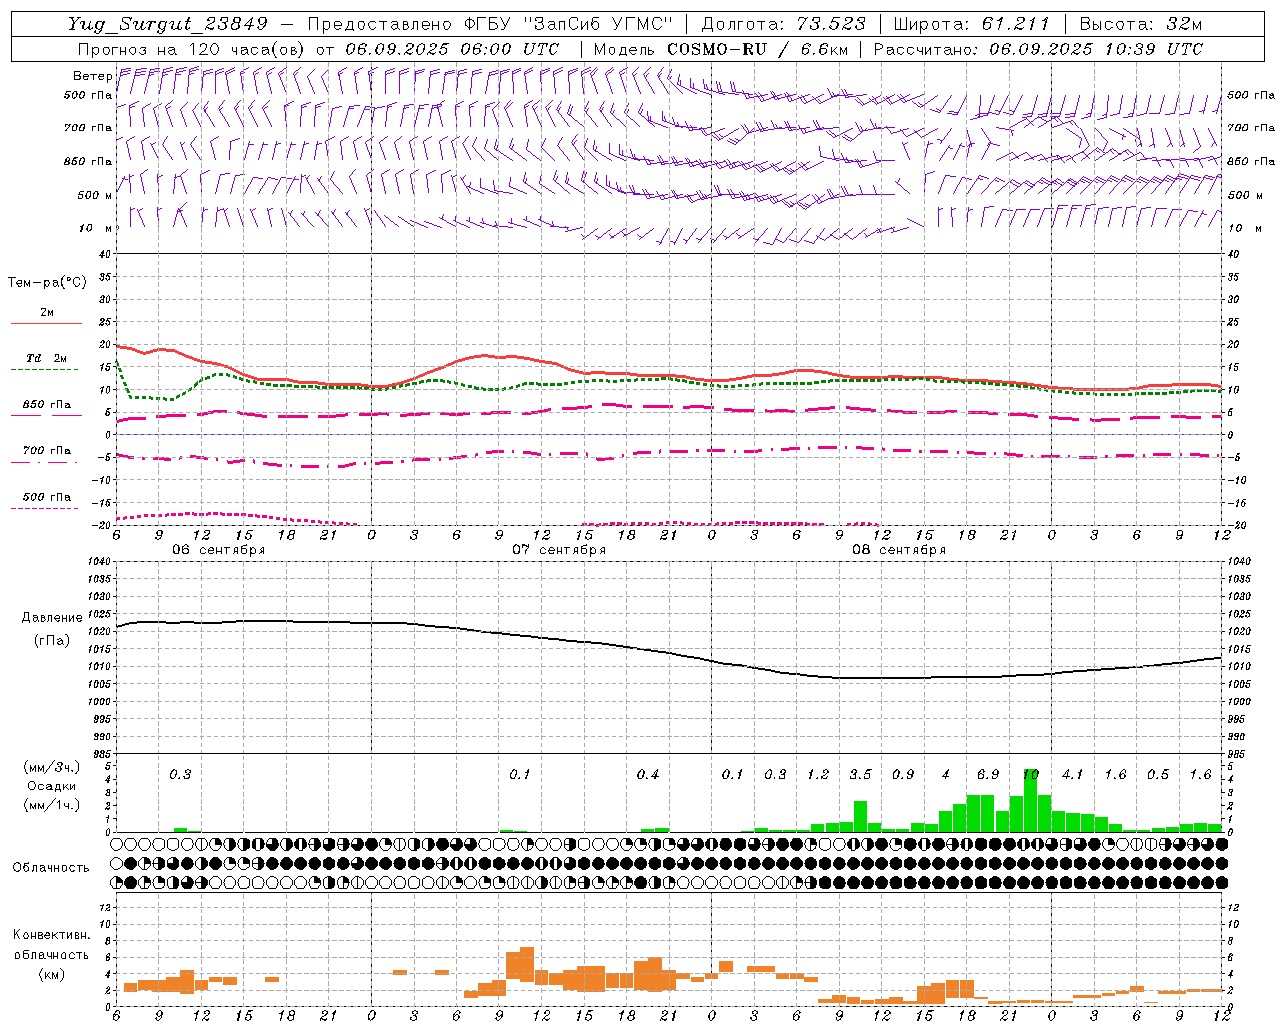Viewport: 1280px width, 1024px height.
Task: Click the 06 сентября date label
Action: tap(218, 550)
